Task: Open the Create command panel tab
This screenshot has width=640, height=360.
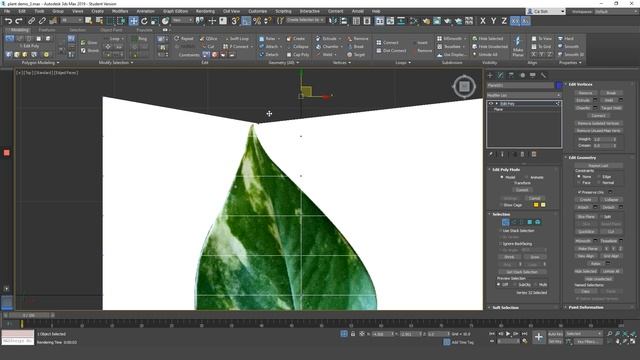Action: pos(490,75)
